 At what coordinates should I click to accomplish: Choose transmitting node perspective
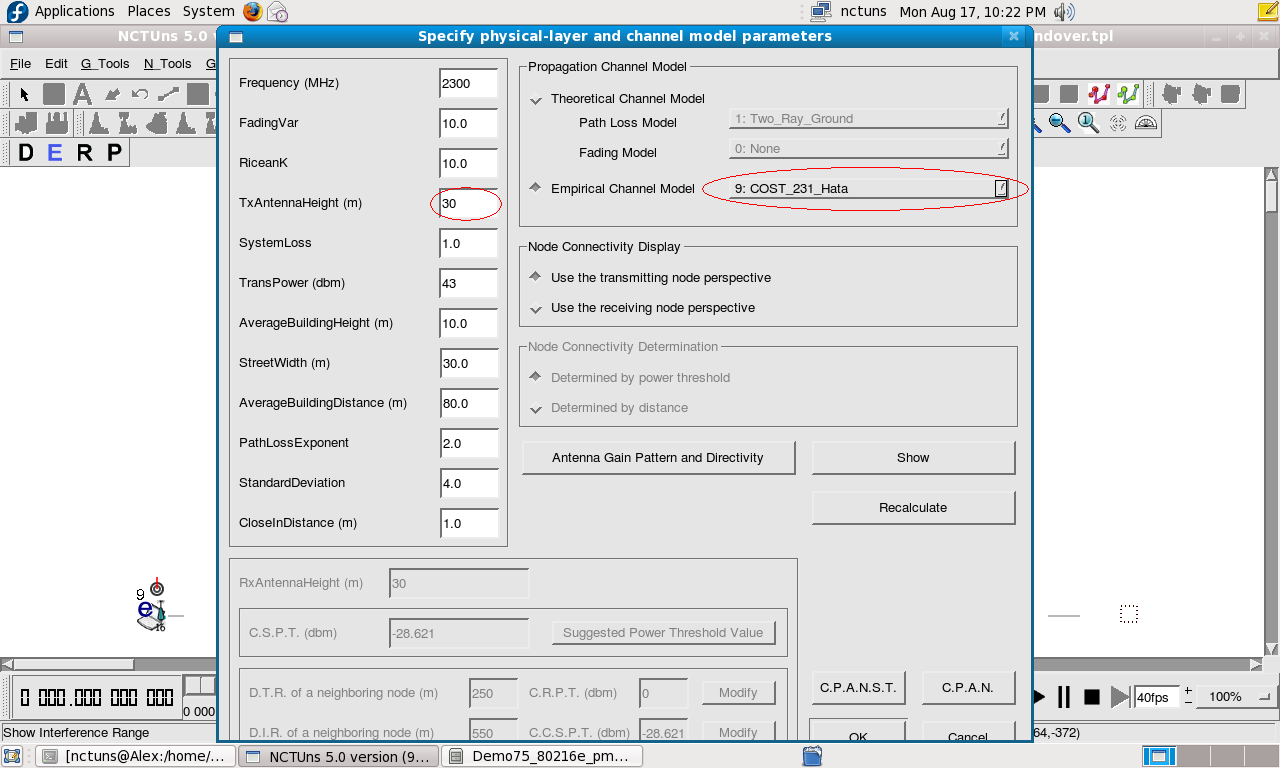[x=536, y=278]
